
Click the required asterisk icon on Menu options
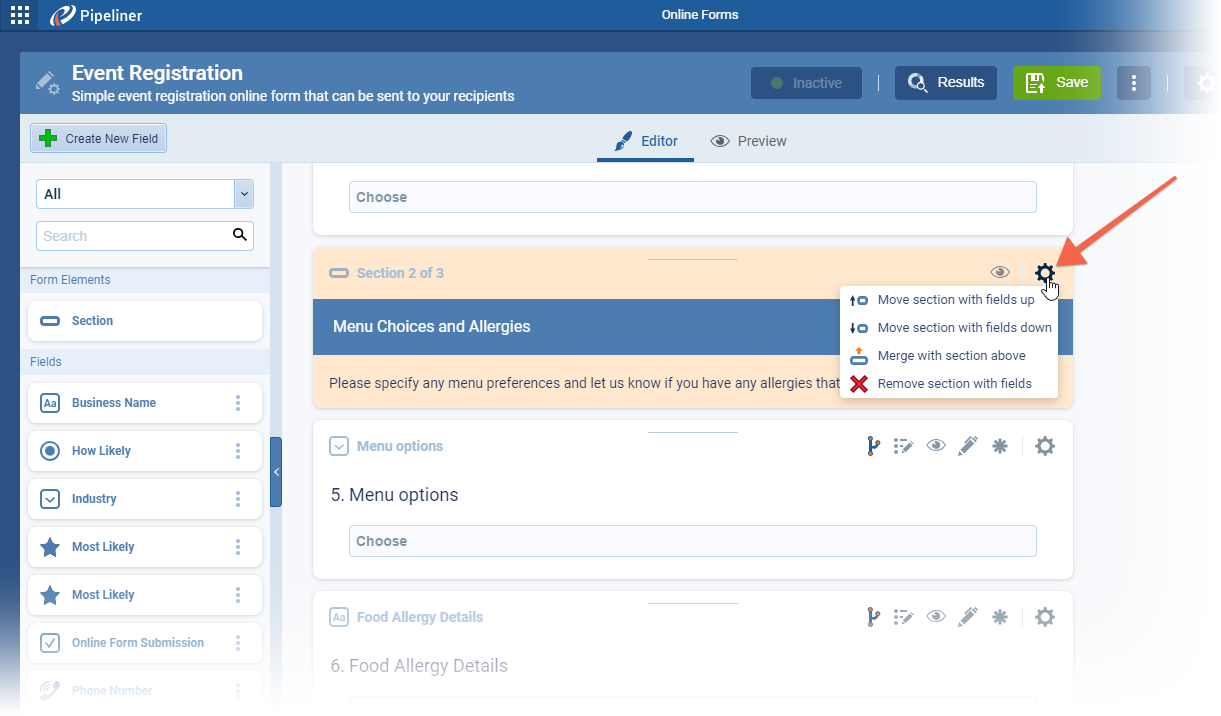(x=999, y=447)
